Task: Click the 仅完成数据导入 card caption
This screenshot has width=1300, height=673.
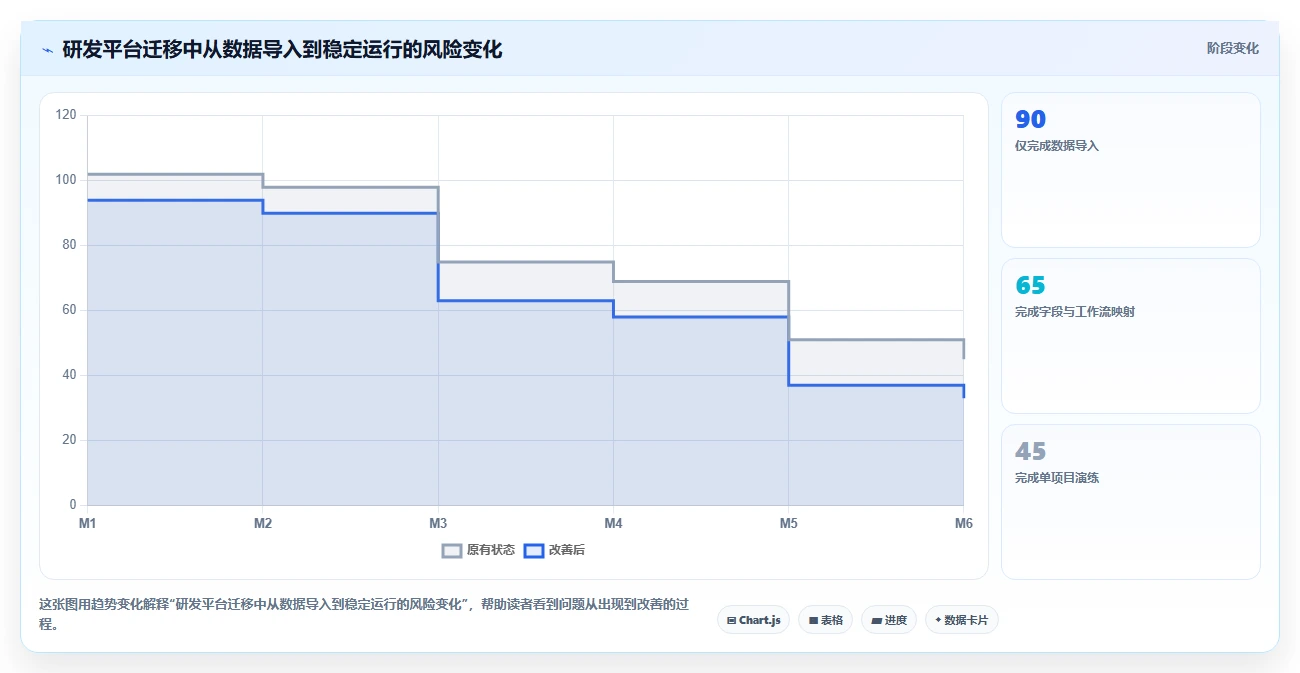Action: [x=1057, y=146]
